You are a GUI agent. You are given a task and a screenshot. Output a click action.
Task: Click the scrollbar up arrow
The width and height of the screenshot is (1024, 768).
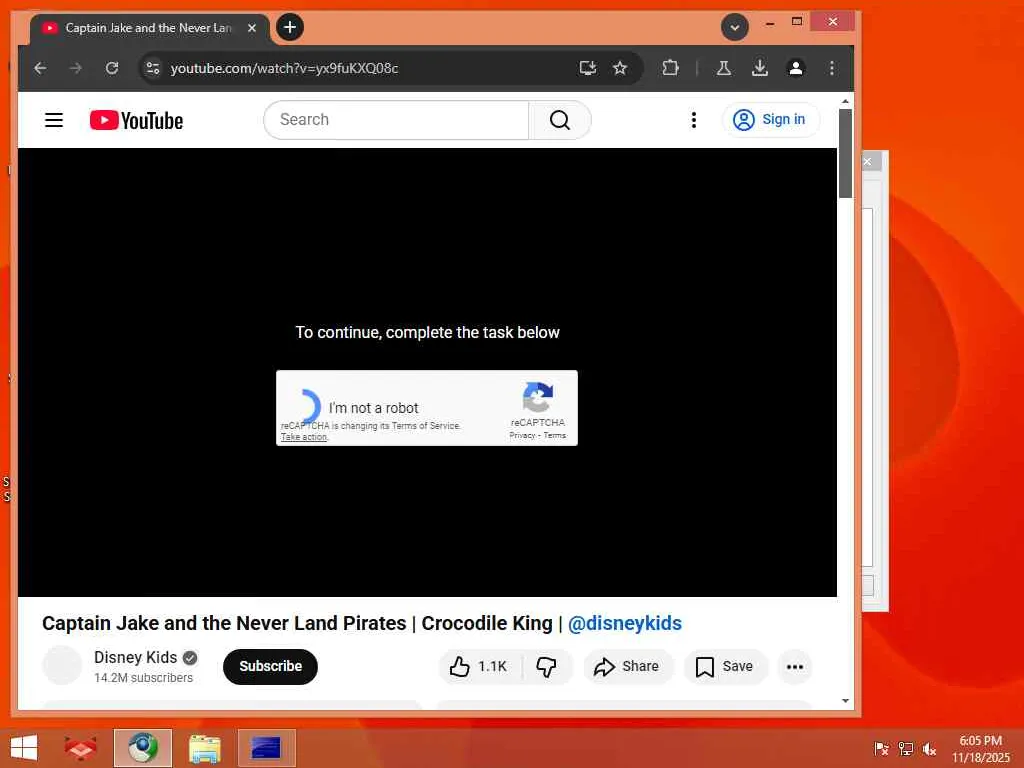tap(845, 101)
